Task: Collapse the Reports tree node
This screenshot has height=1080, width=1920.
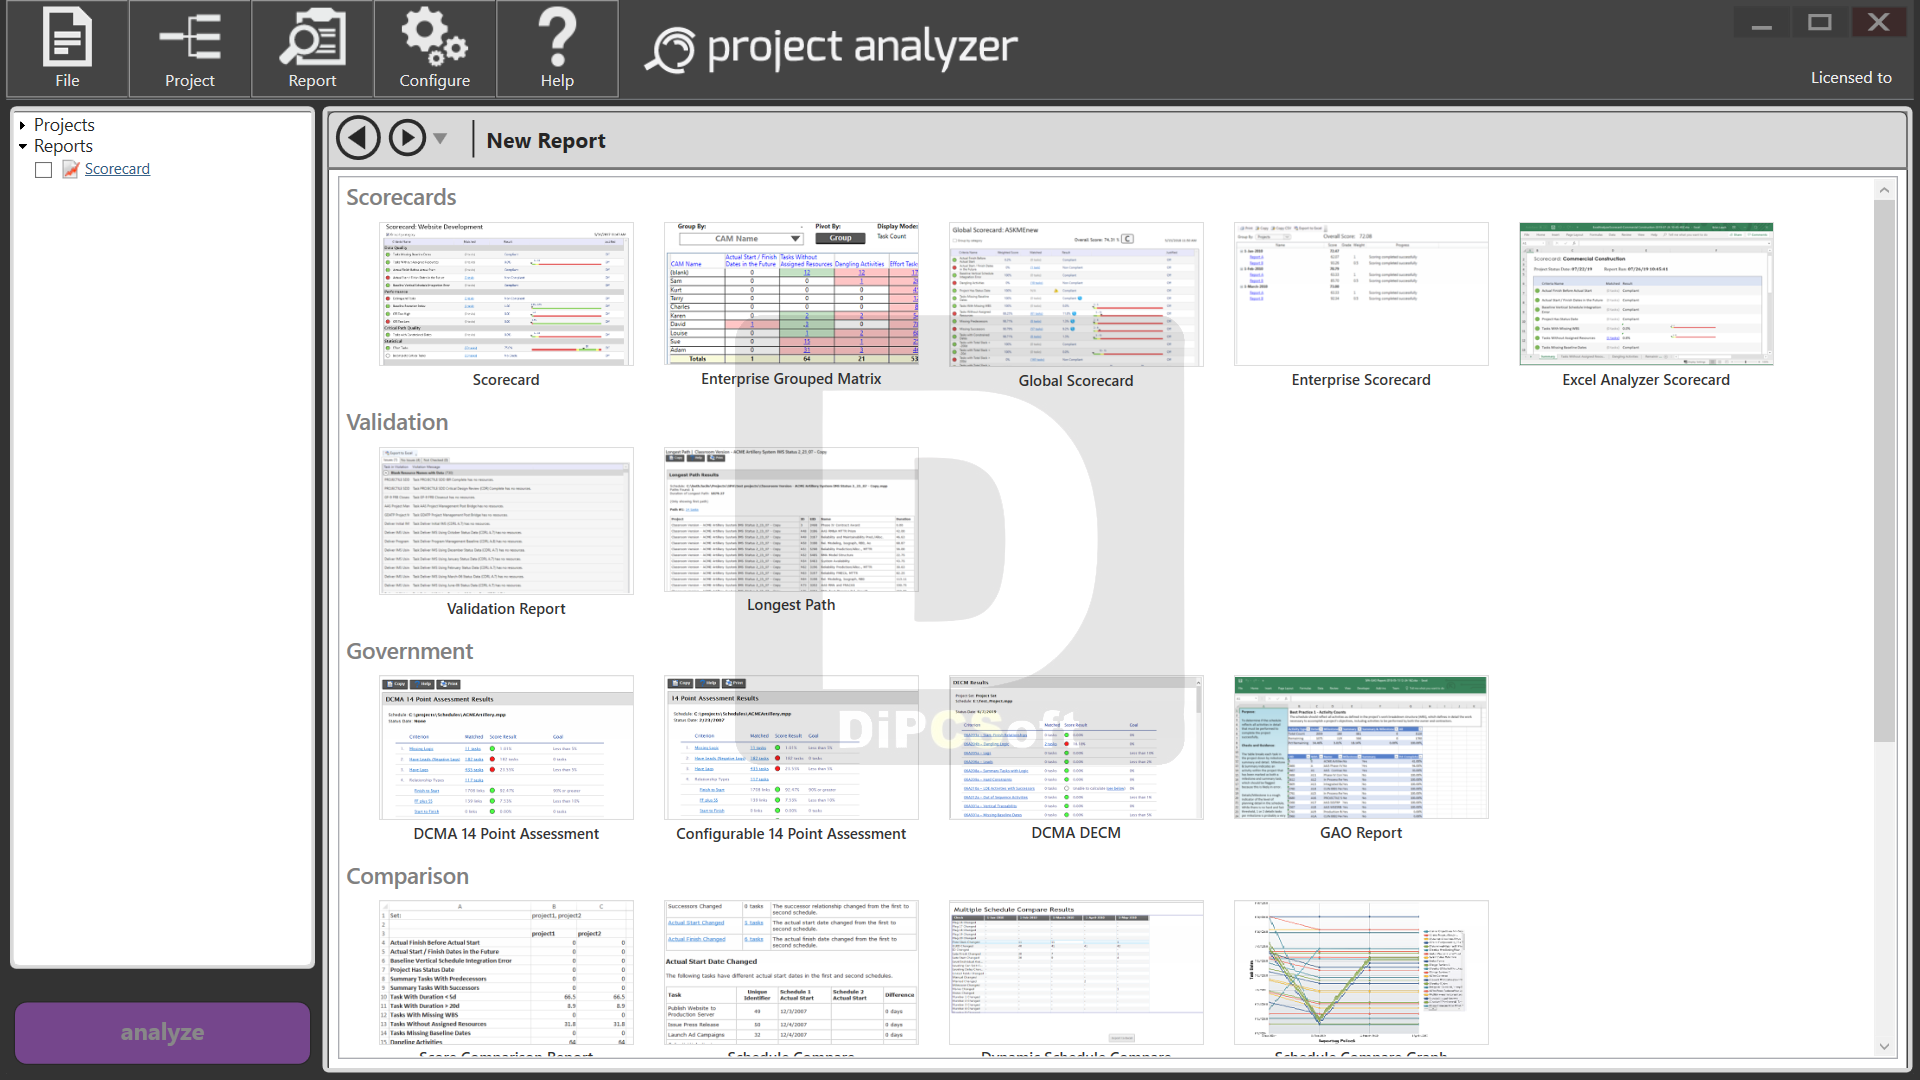Action: click(22, 147)
